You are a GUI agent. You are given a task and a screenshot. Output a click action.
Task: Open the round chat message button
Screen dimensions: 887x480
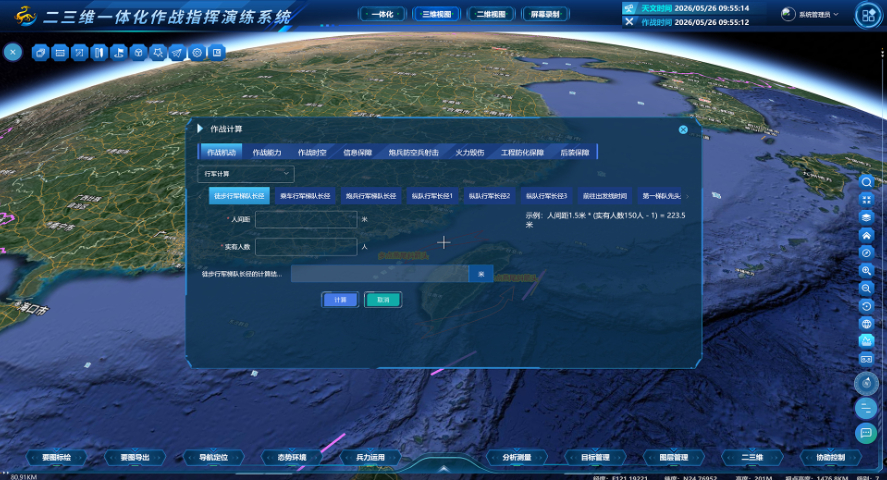coord(866,433)
